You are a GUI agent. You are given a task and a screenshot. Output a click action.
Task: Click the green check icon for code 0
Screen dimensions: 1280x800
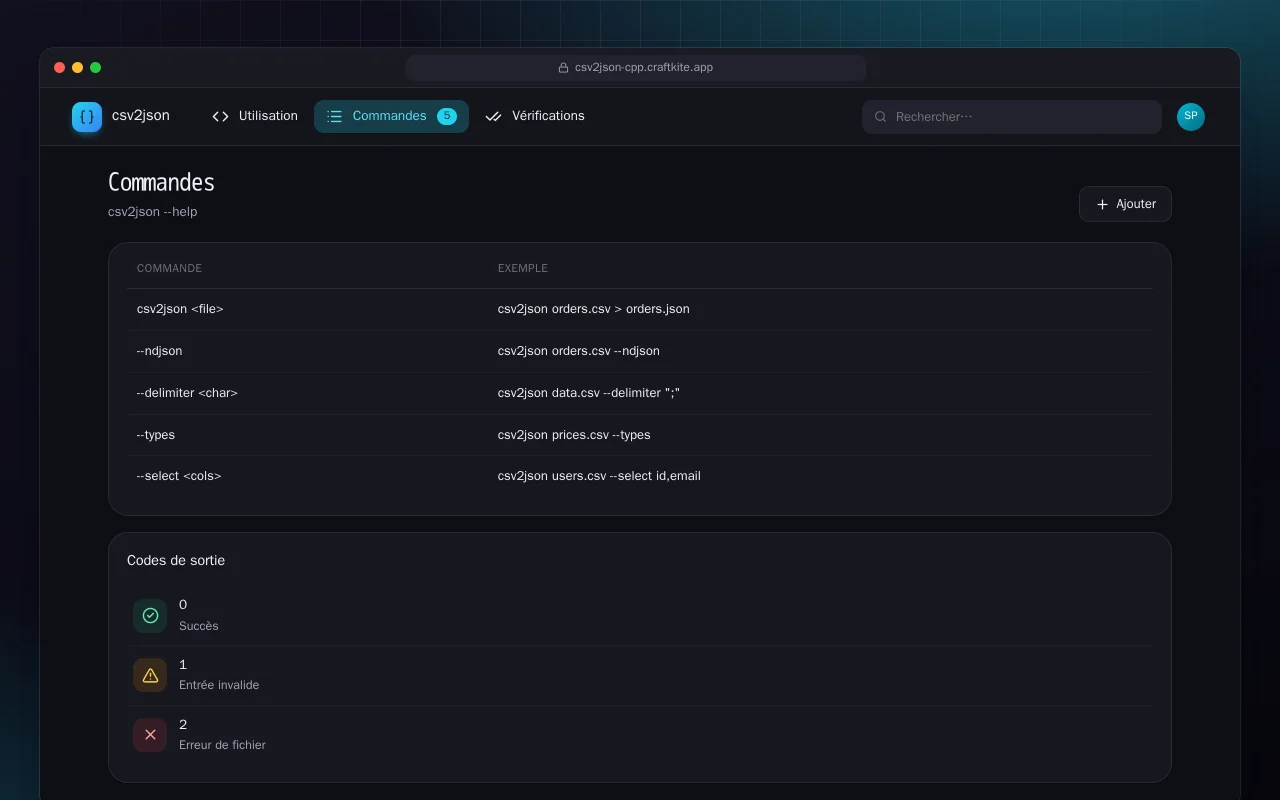150,616
